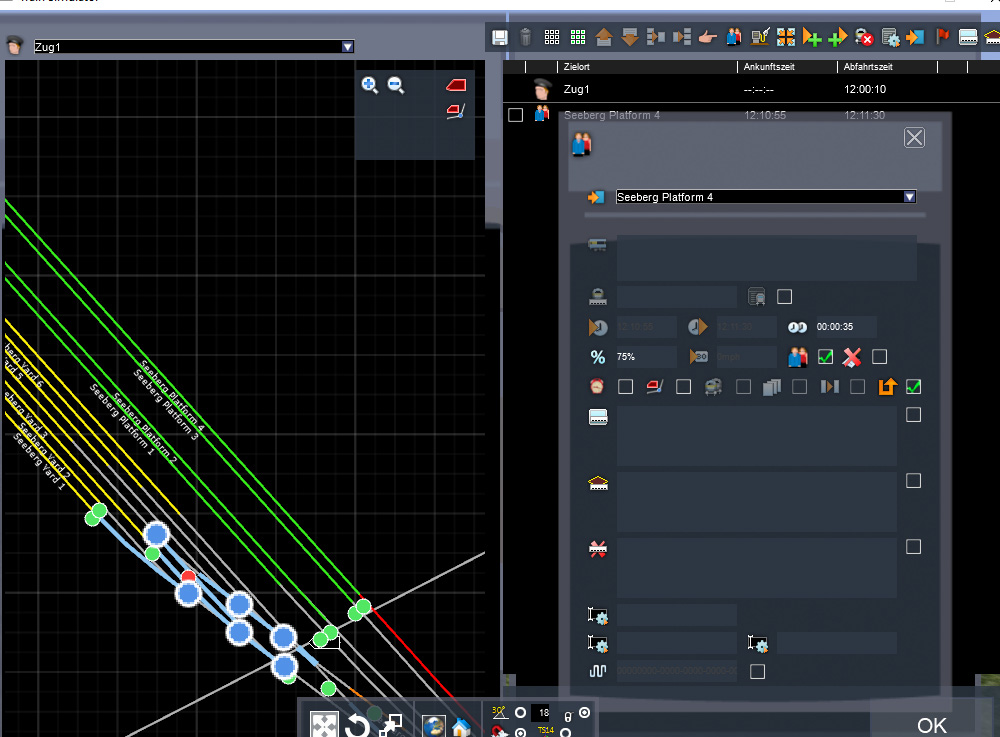Viewport: 1000px width, 737px height.
Task: Toggle checked box beside passengers icon
Action: 825,356
